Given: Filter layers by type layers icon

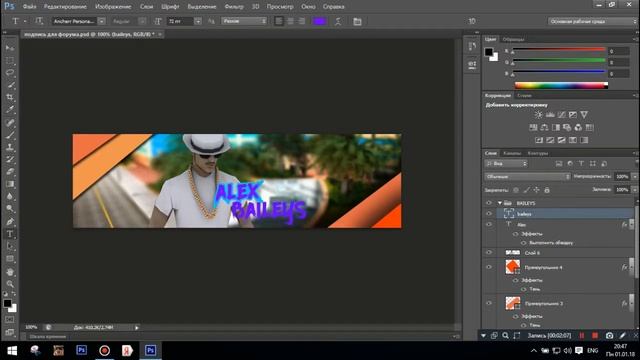Looking at the screenshot, I should pyautogui.click(x=581, y=164).
